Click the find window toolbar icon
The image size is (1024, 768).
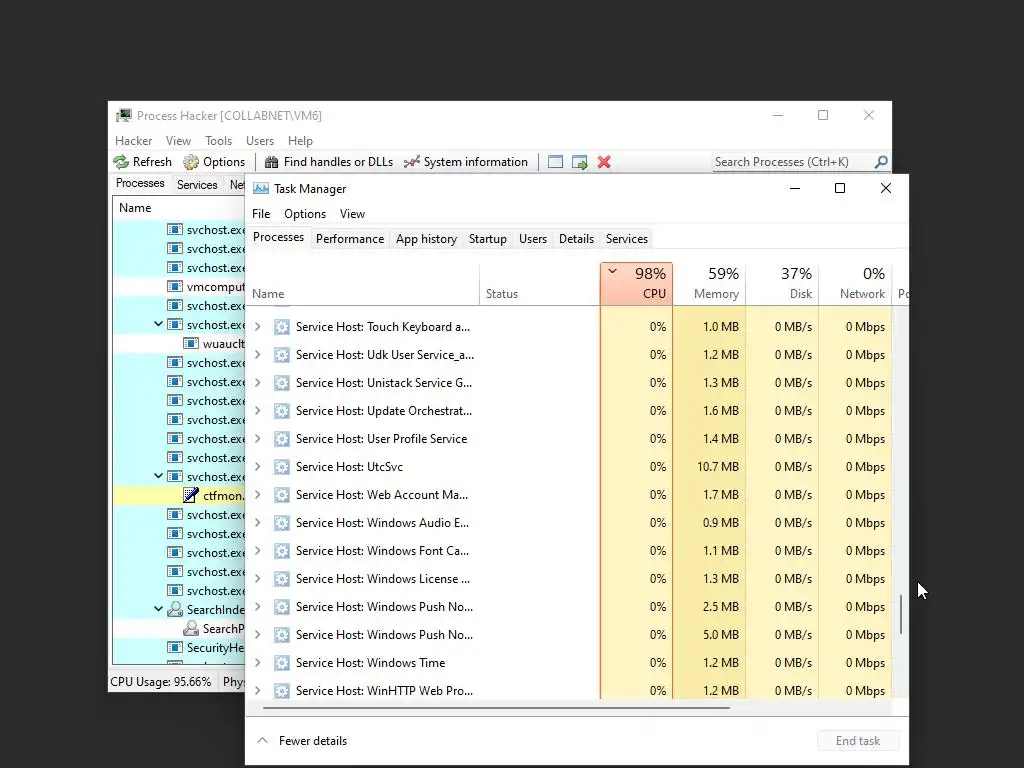coord(555,162)
